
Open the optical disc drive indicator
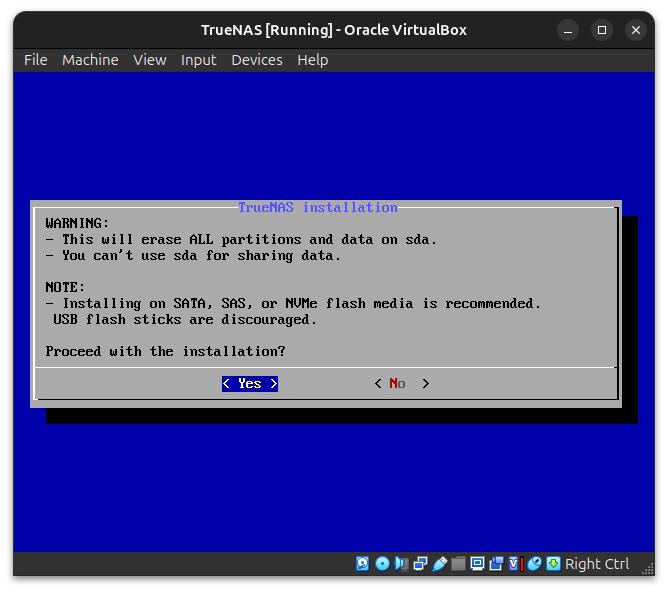[382, 564]
